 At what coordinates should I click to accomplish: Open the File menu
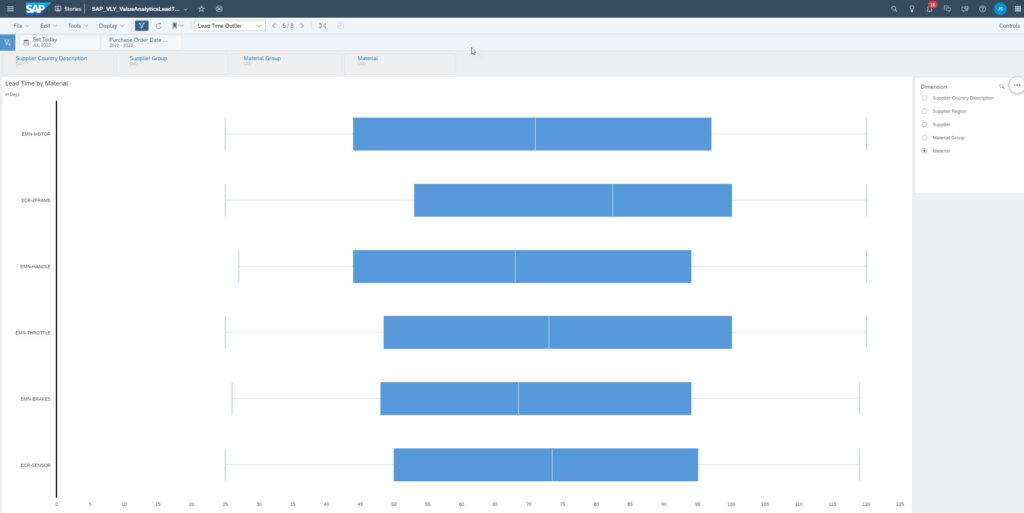click(x=21, y=25)
